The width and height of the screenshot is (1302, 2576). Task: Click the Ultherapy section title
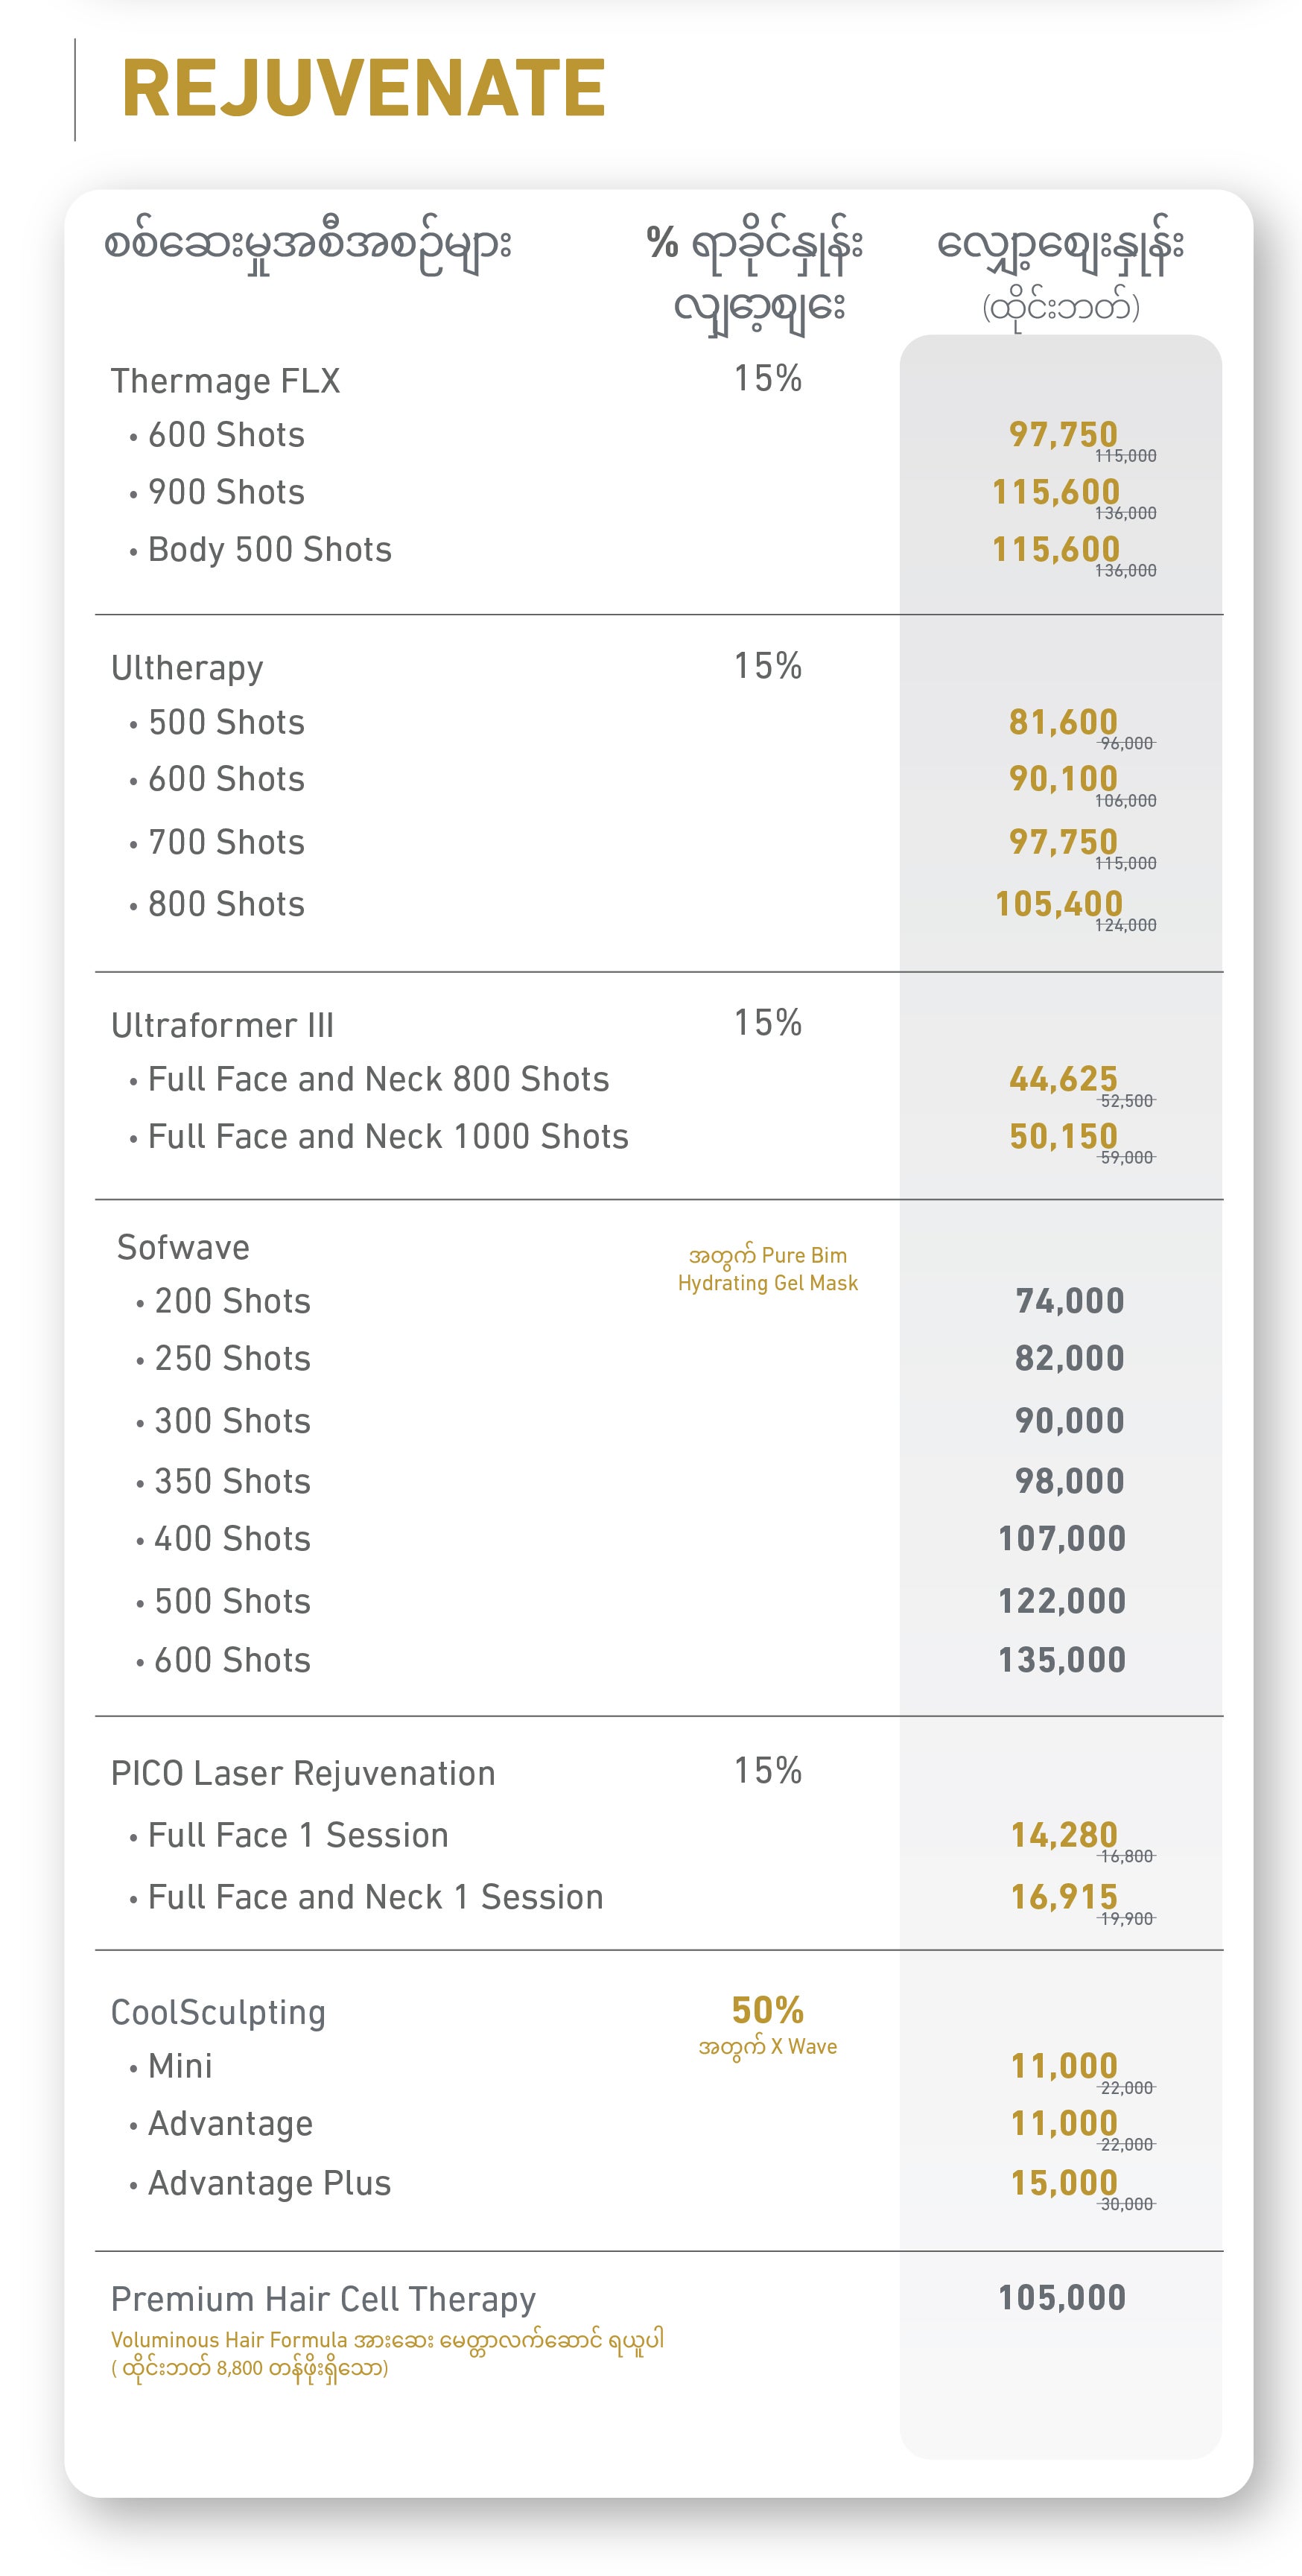pyautogui.click(x=187, y=668)
